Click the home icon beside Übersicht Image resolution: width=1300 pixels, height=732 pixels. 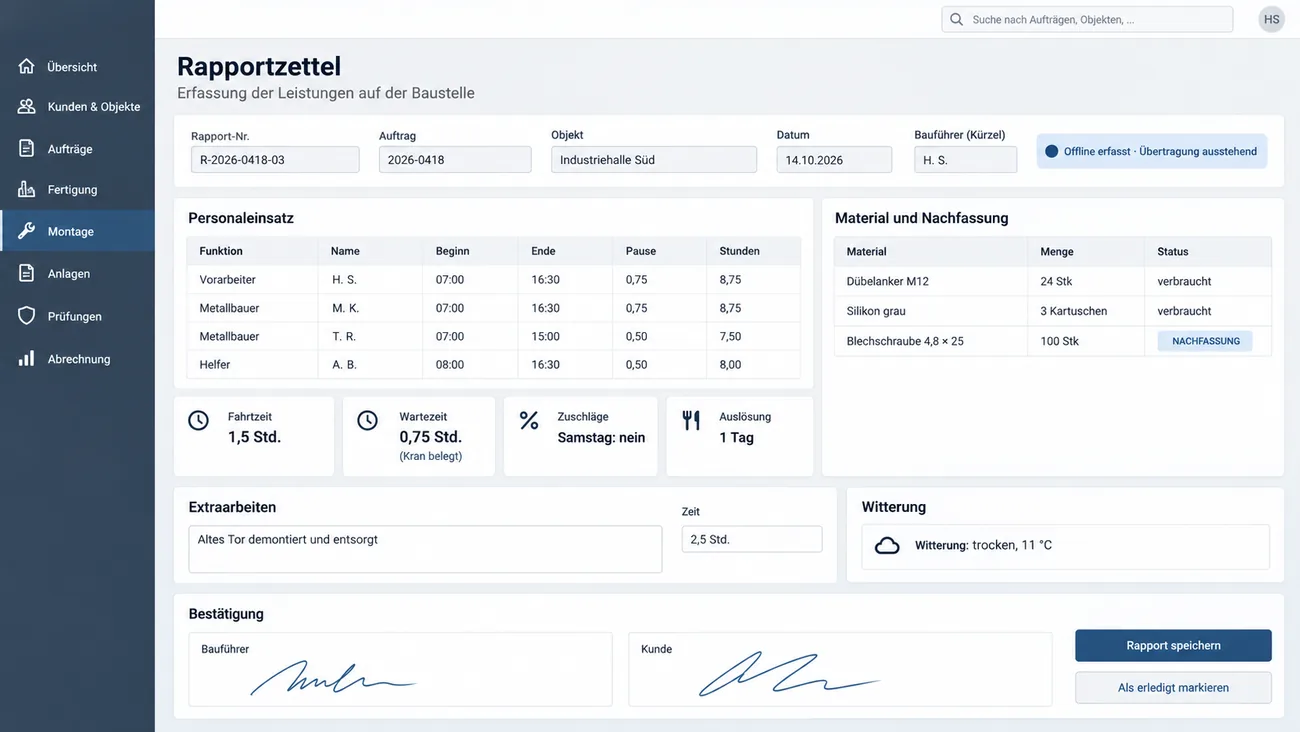pyautogui.click(x=27, y=67)
